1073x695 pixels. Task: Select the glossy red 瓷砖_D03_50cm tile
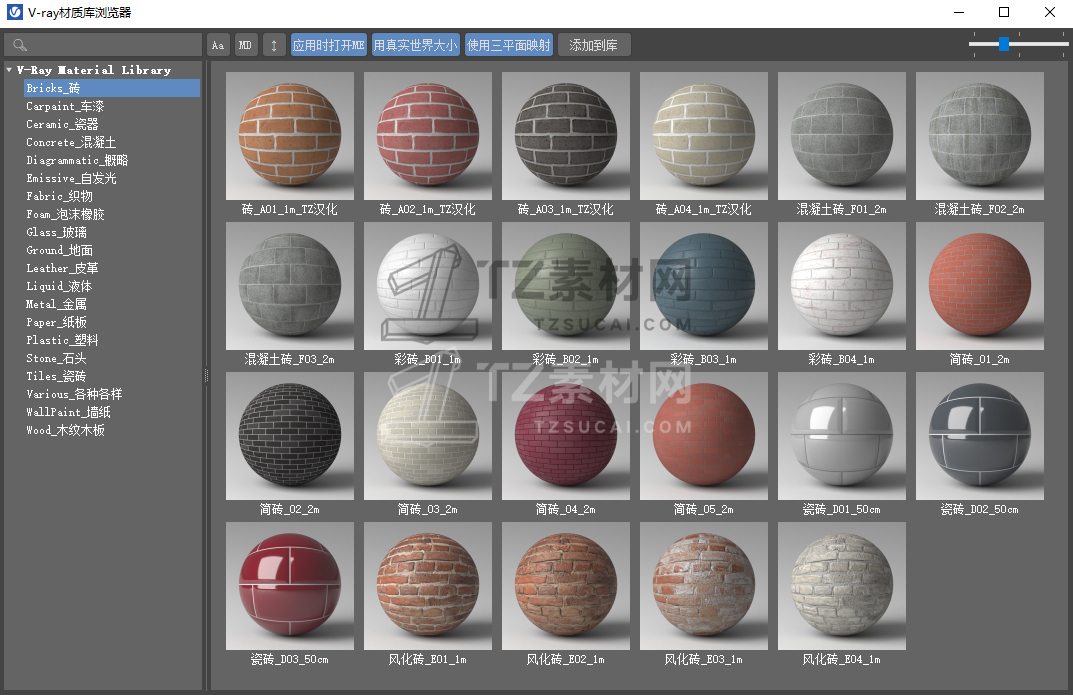[x=289, y=586]
